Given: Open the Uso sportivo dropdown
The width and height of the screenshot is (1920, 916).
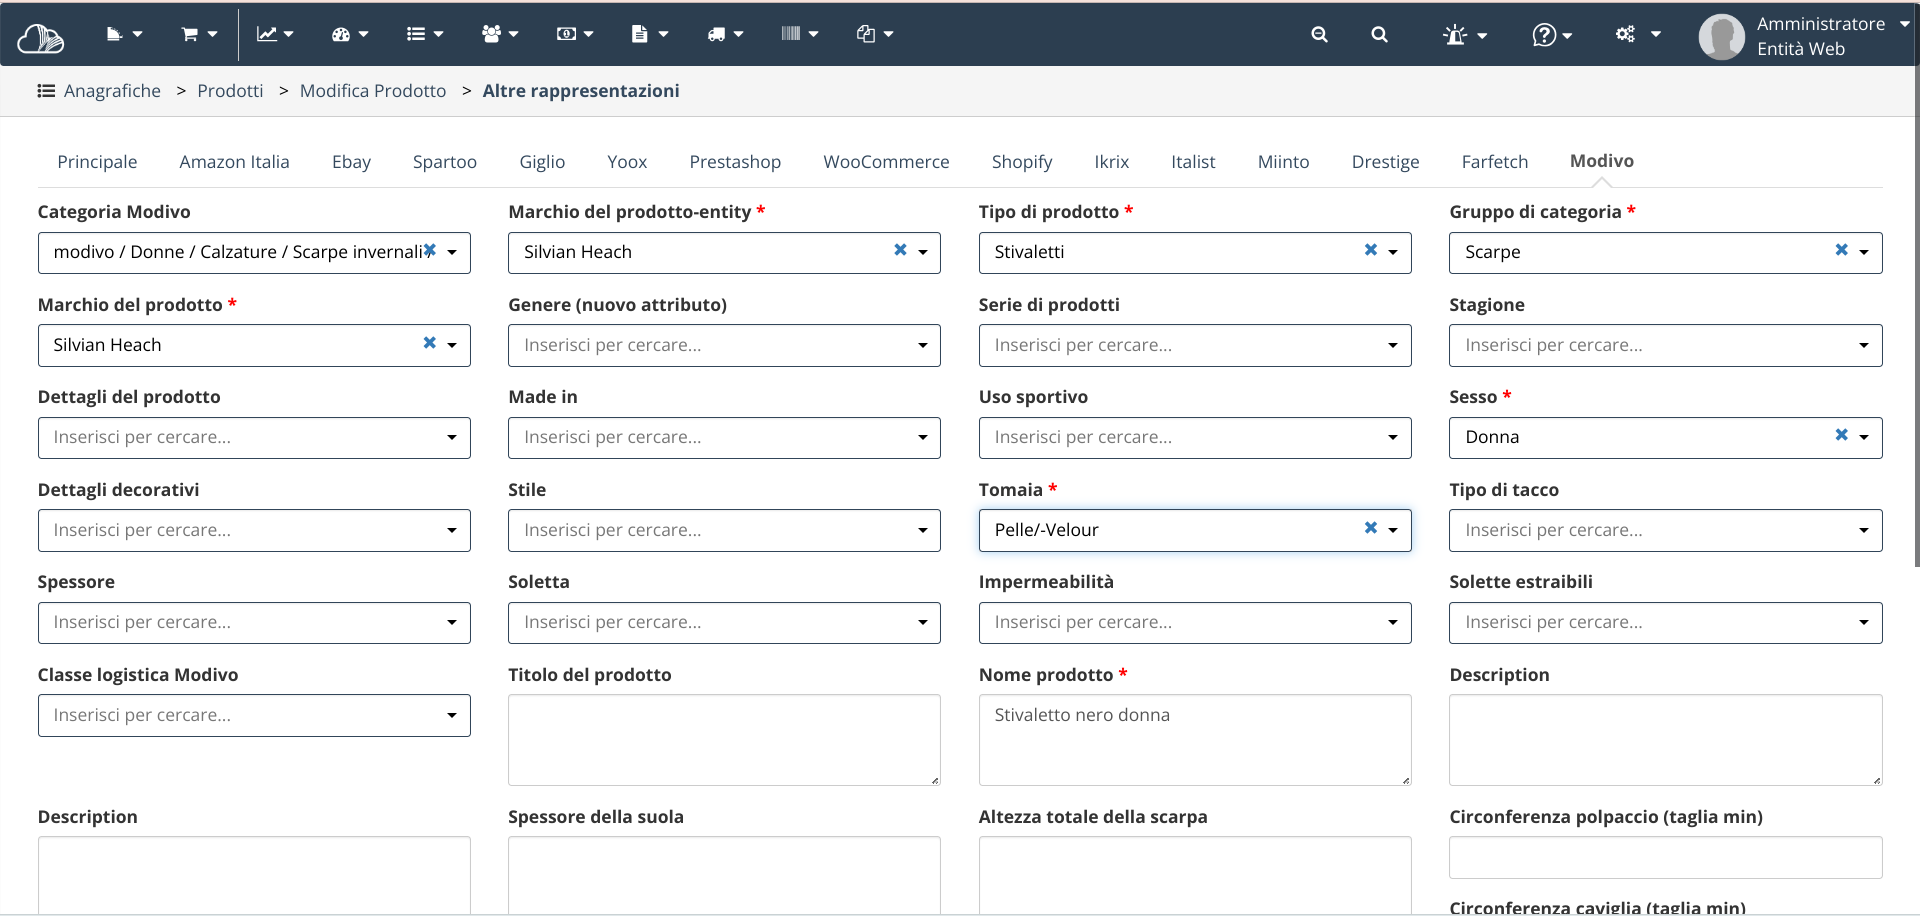Looking at the screenshot, I should pyautogui.click(x=1195, y=438).
